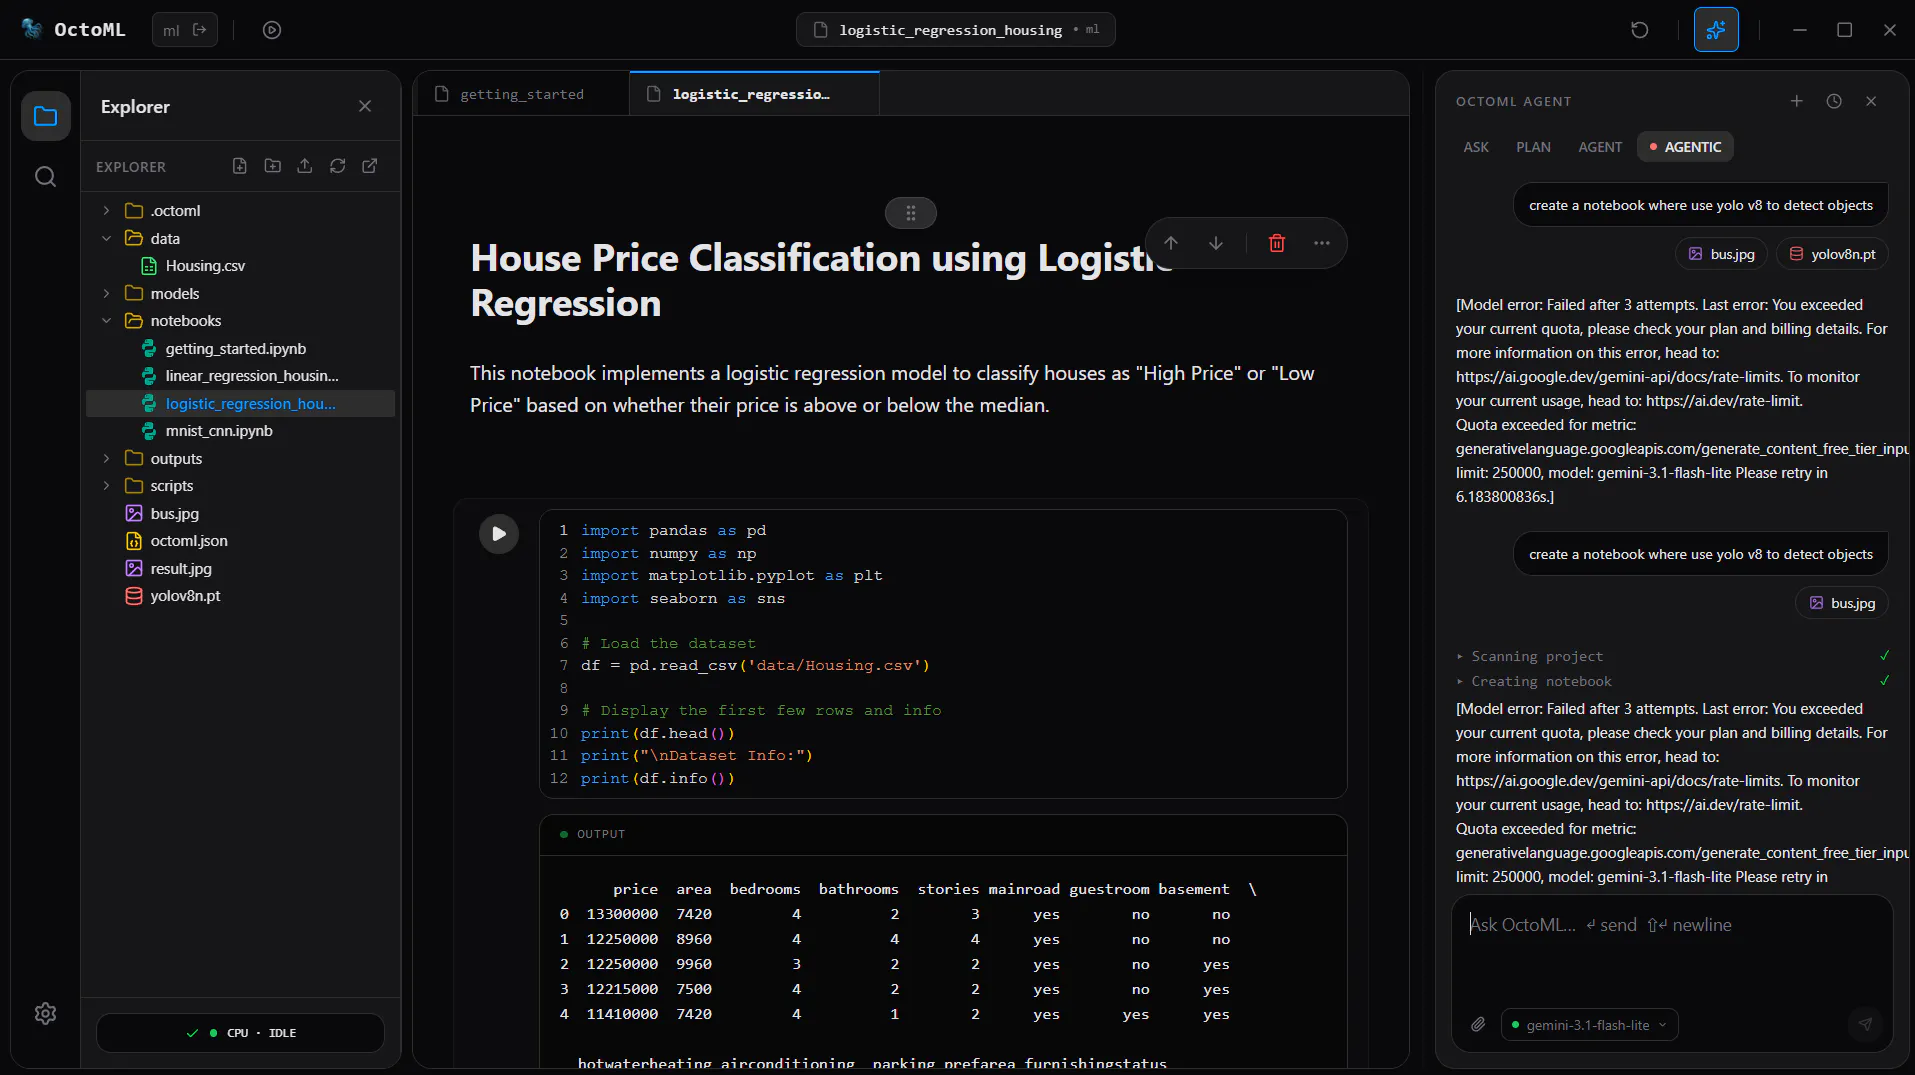The width and height of the screenshot is (1915, 1075).
Task: Open getting_started.ipynb in Explorer
Action: [240, 349]
